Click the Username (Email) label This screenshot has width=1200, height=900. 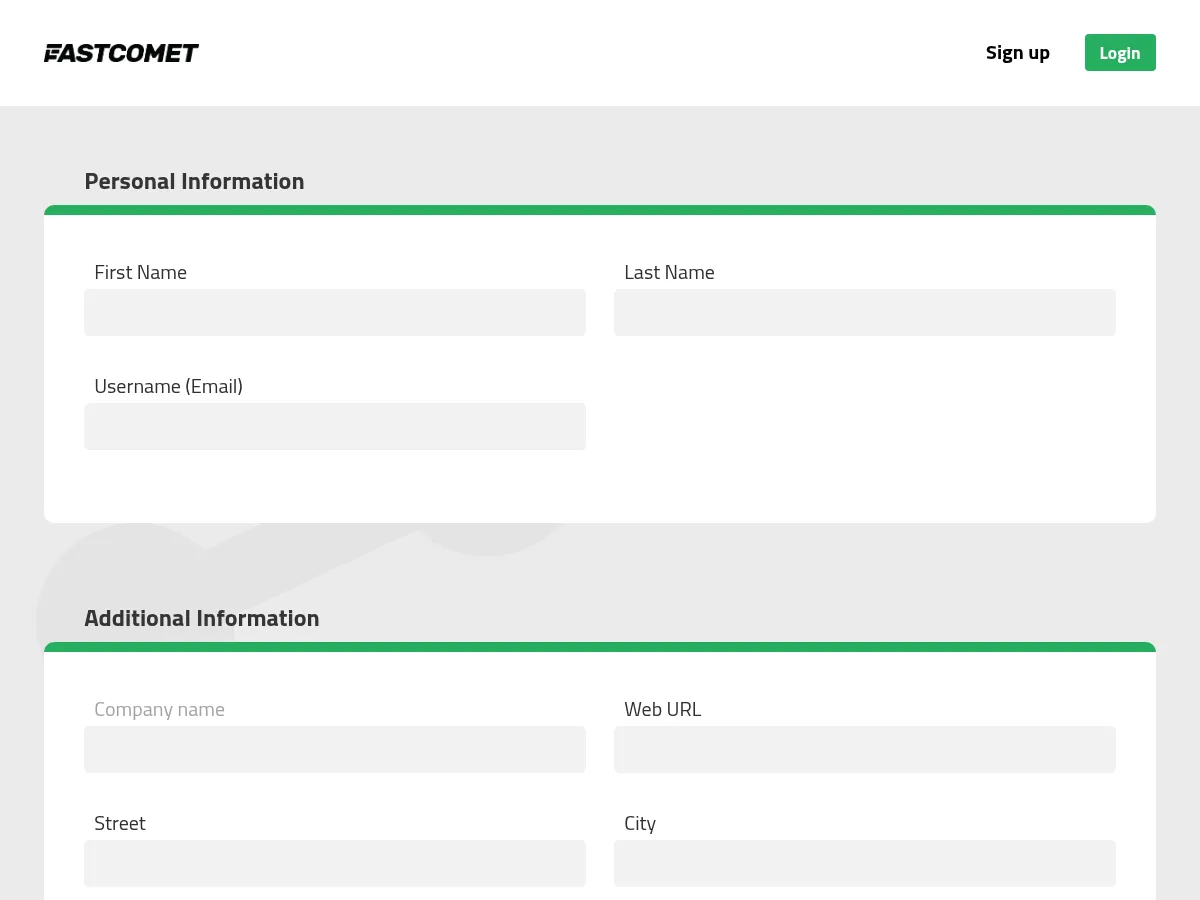click(x=168, y=385)
